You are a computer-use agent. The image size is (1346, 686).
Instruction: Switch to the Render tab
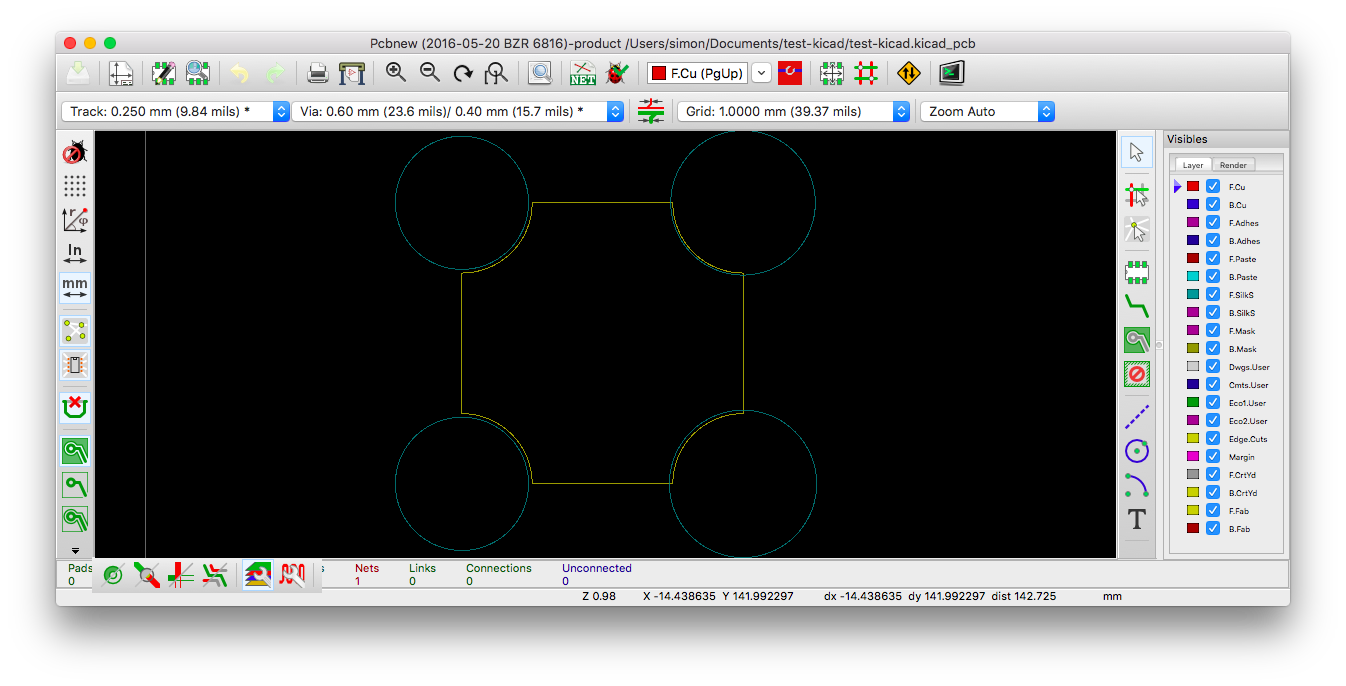pyautogui.click(x=1233, y=165)
